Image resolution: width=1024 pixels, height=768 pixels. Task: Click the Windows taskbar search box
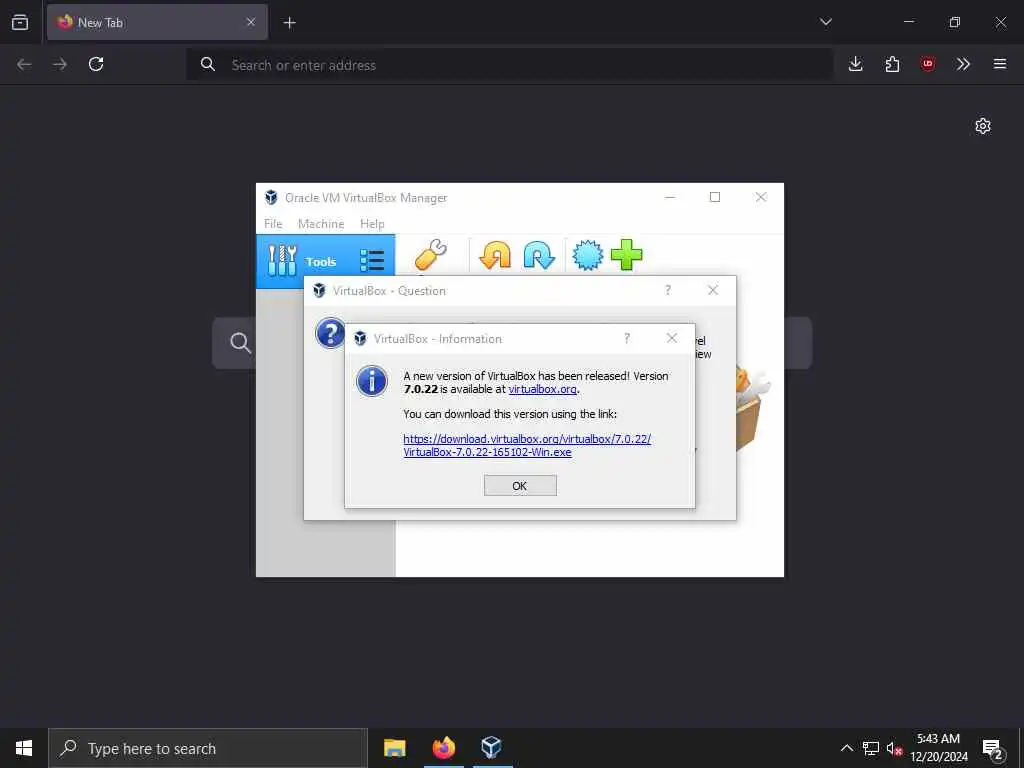pos(208,748)
